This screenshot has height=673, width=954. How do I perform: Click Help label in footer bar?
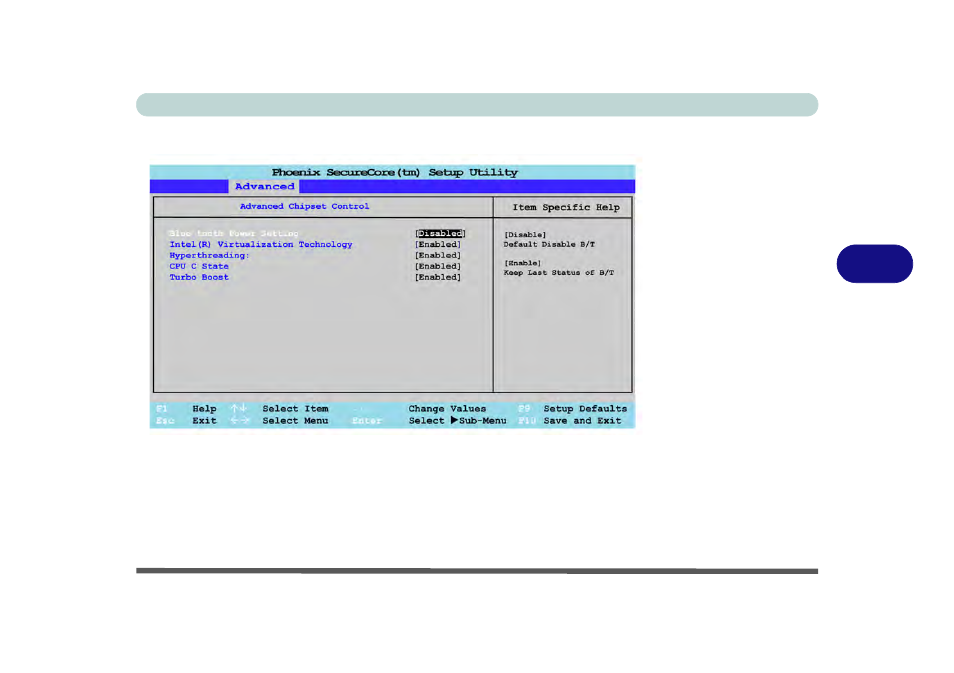tap(204, 409)
